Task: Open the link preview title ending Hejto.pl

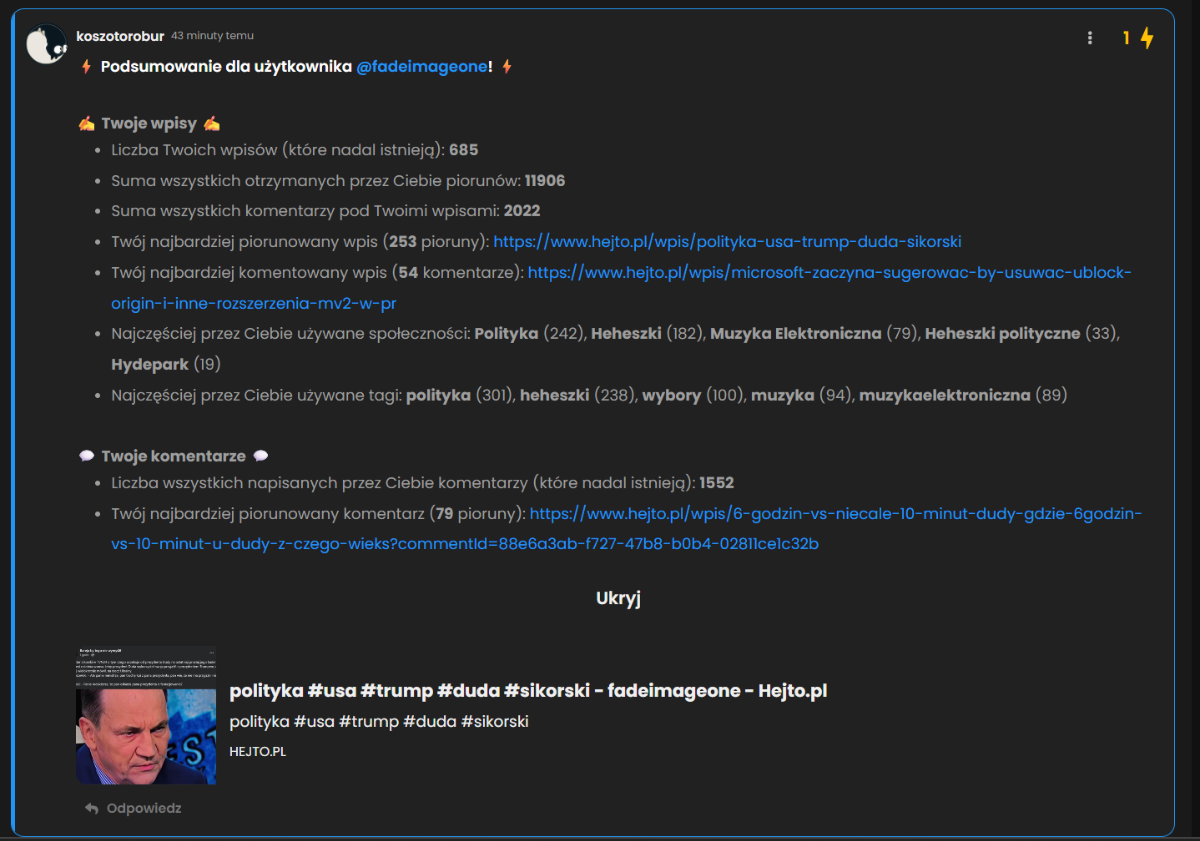Action: click(528, 691)
